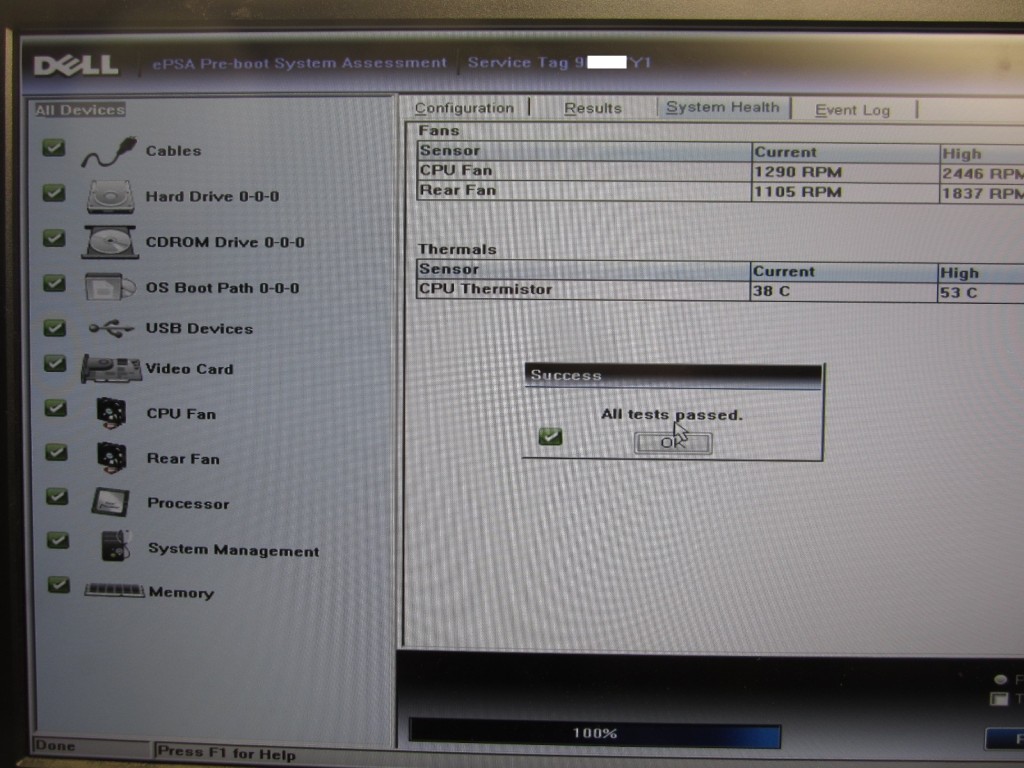
Task: Uncheck the System Management checkbox
Action: 58,540
